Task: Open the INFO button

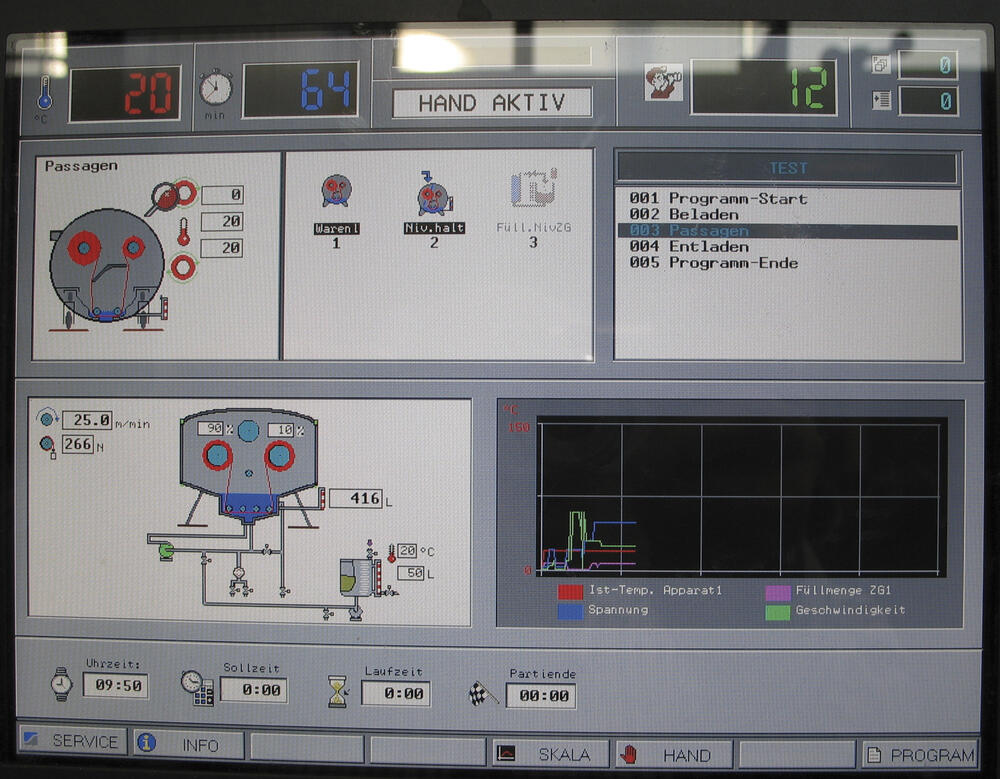Action: 189,744
